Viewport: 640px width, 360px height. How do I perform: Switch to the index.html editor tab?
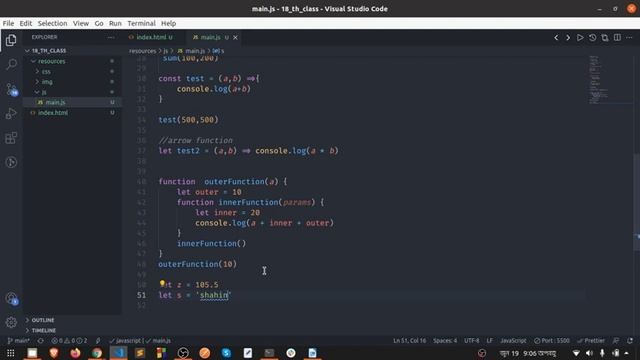(153, 37)
